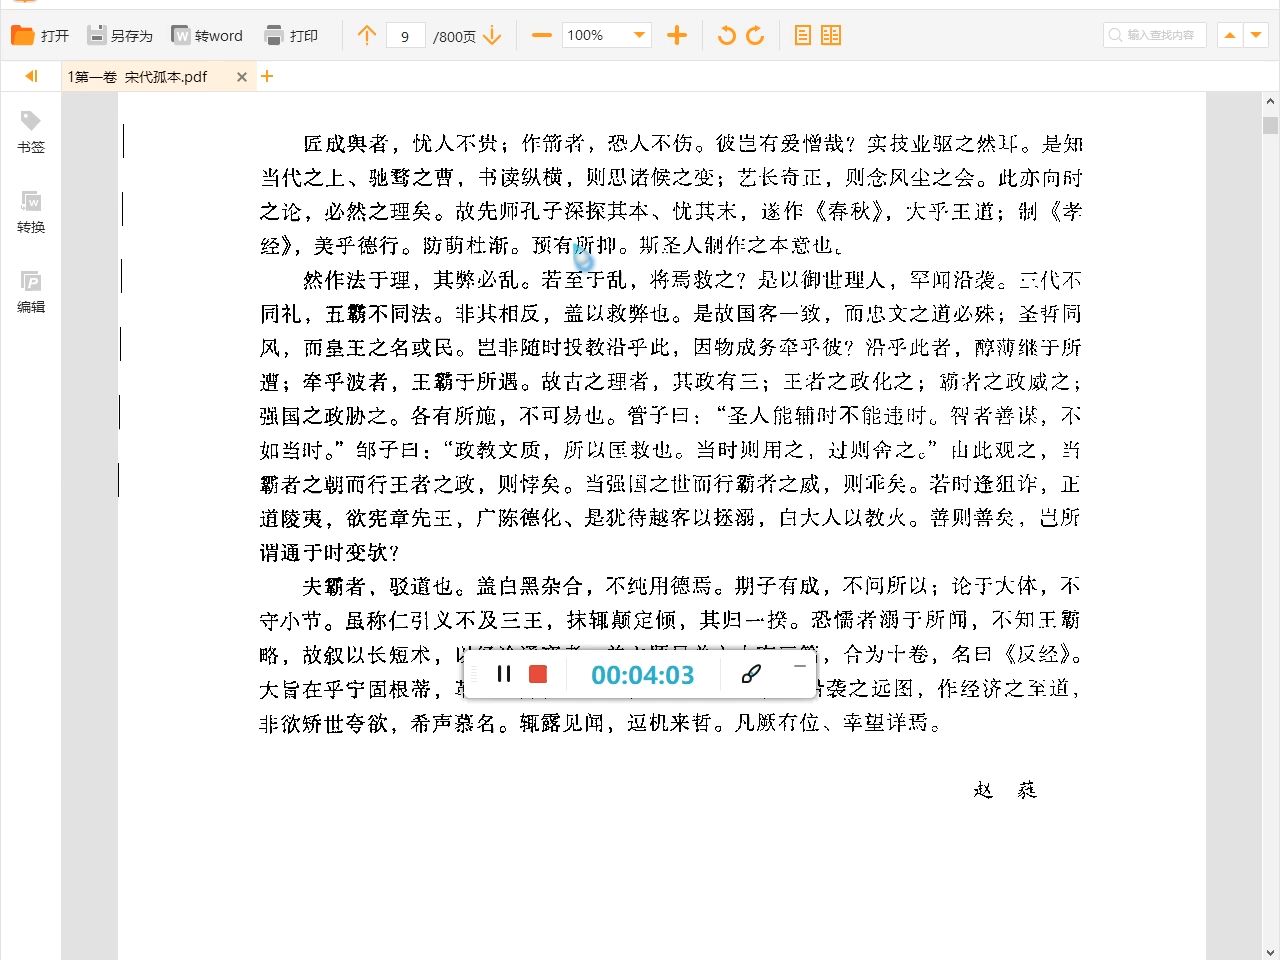
Task: Convert document using 转word
Action: pos(207,35)
